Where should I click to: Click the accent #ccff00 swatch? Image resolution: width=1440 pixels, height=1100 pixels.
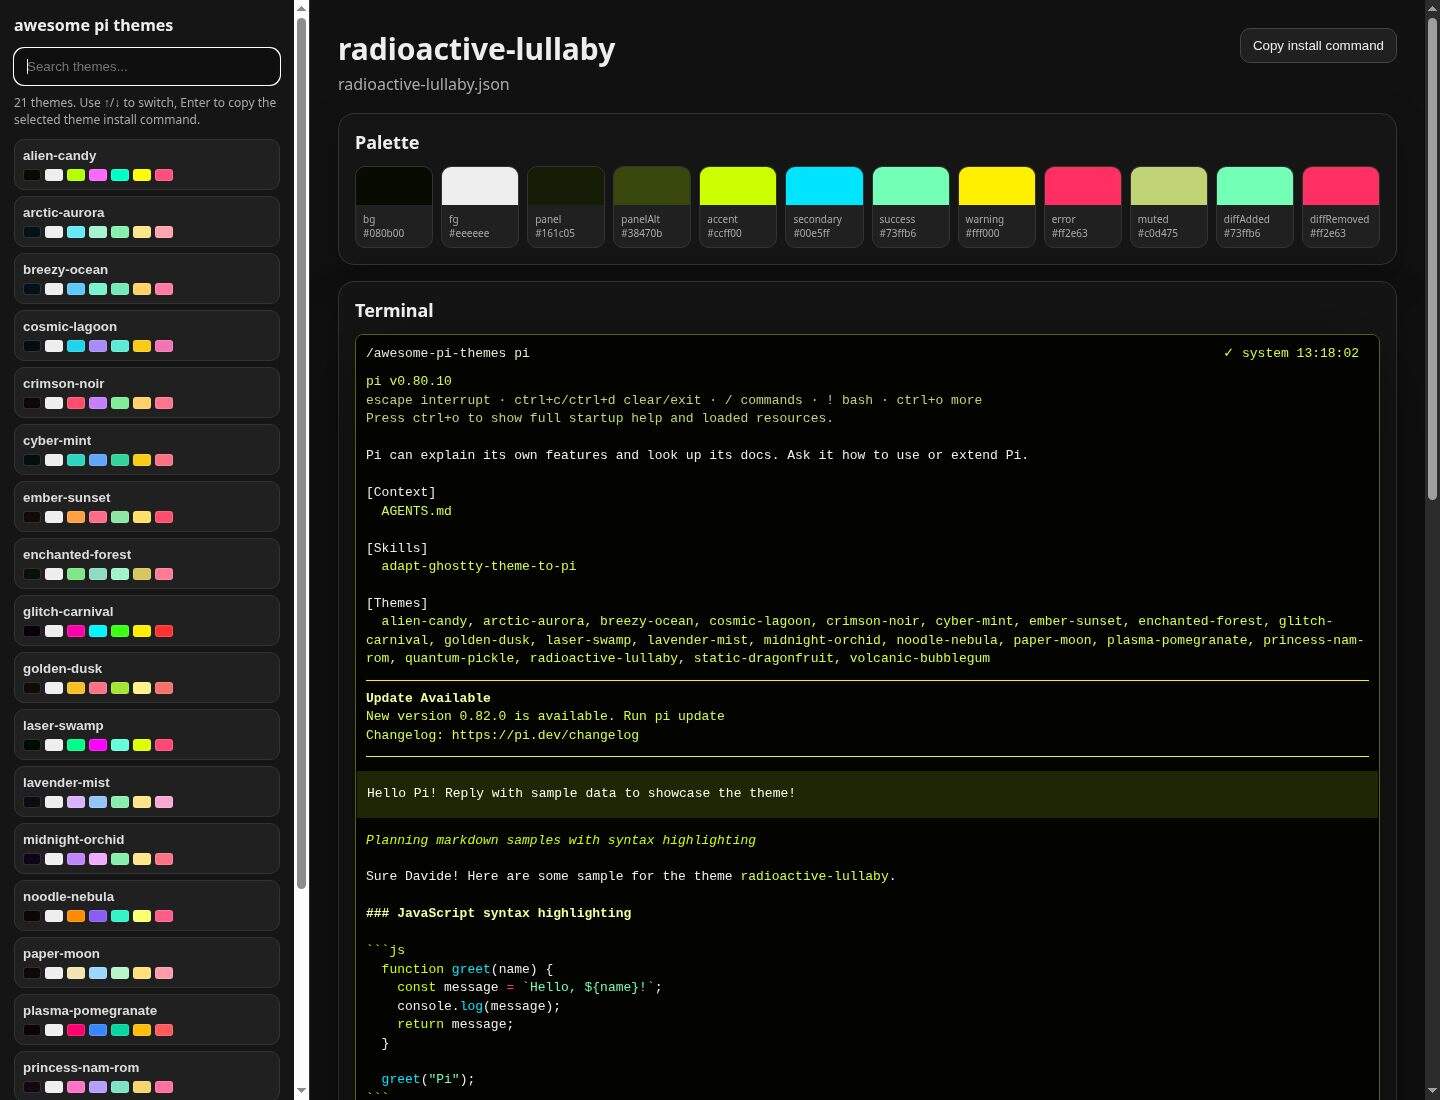(x=738, y=206)
